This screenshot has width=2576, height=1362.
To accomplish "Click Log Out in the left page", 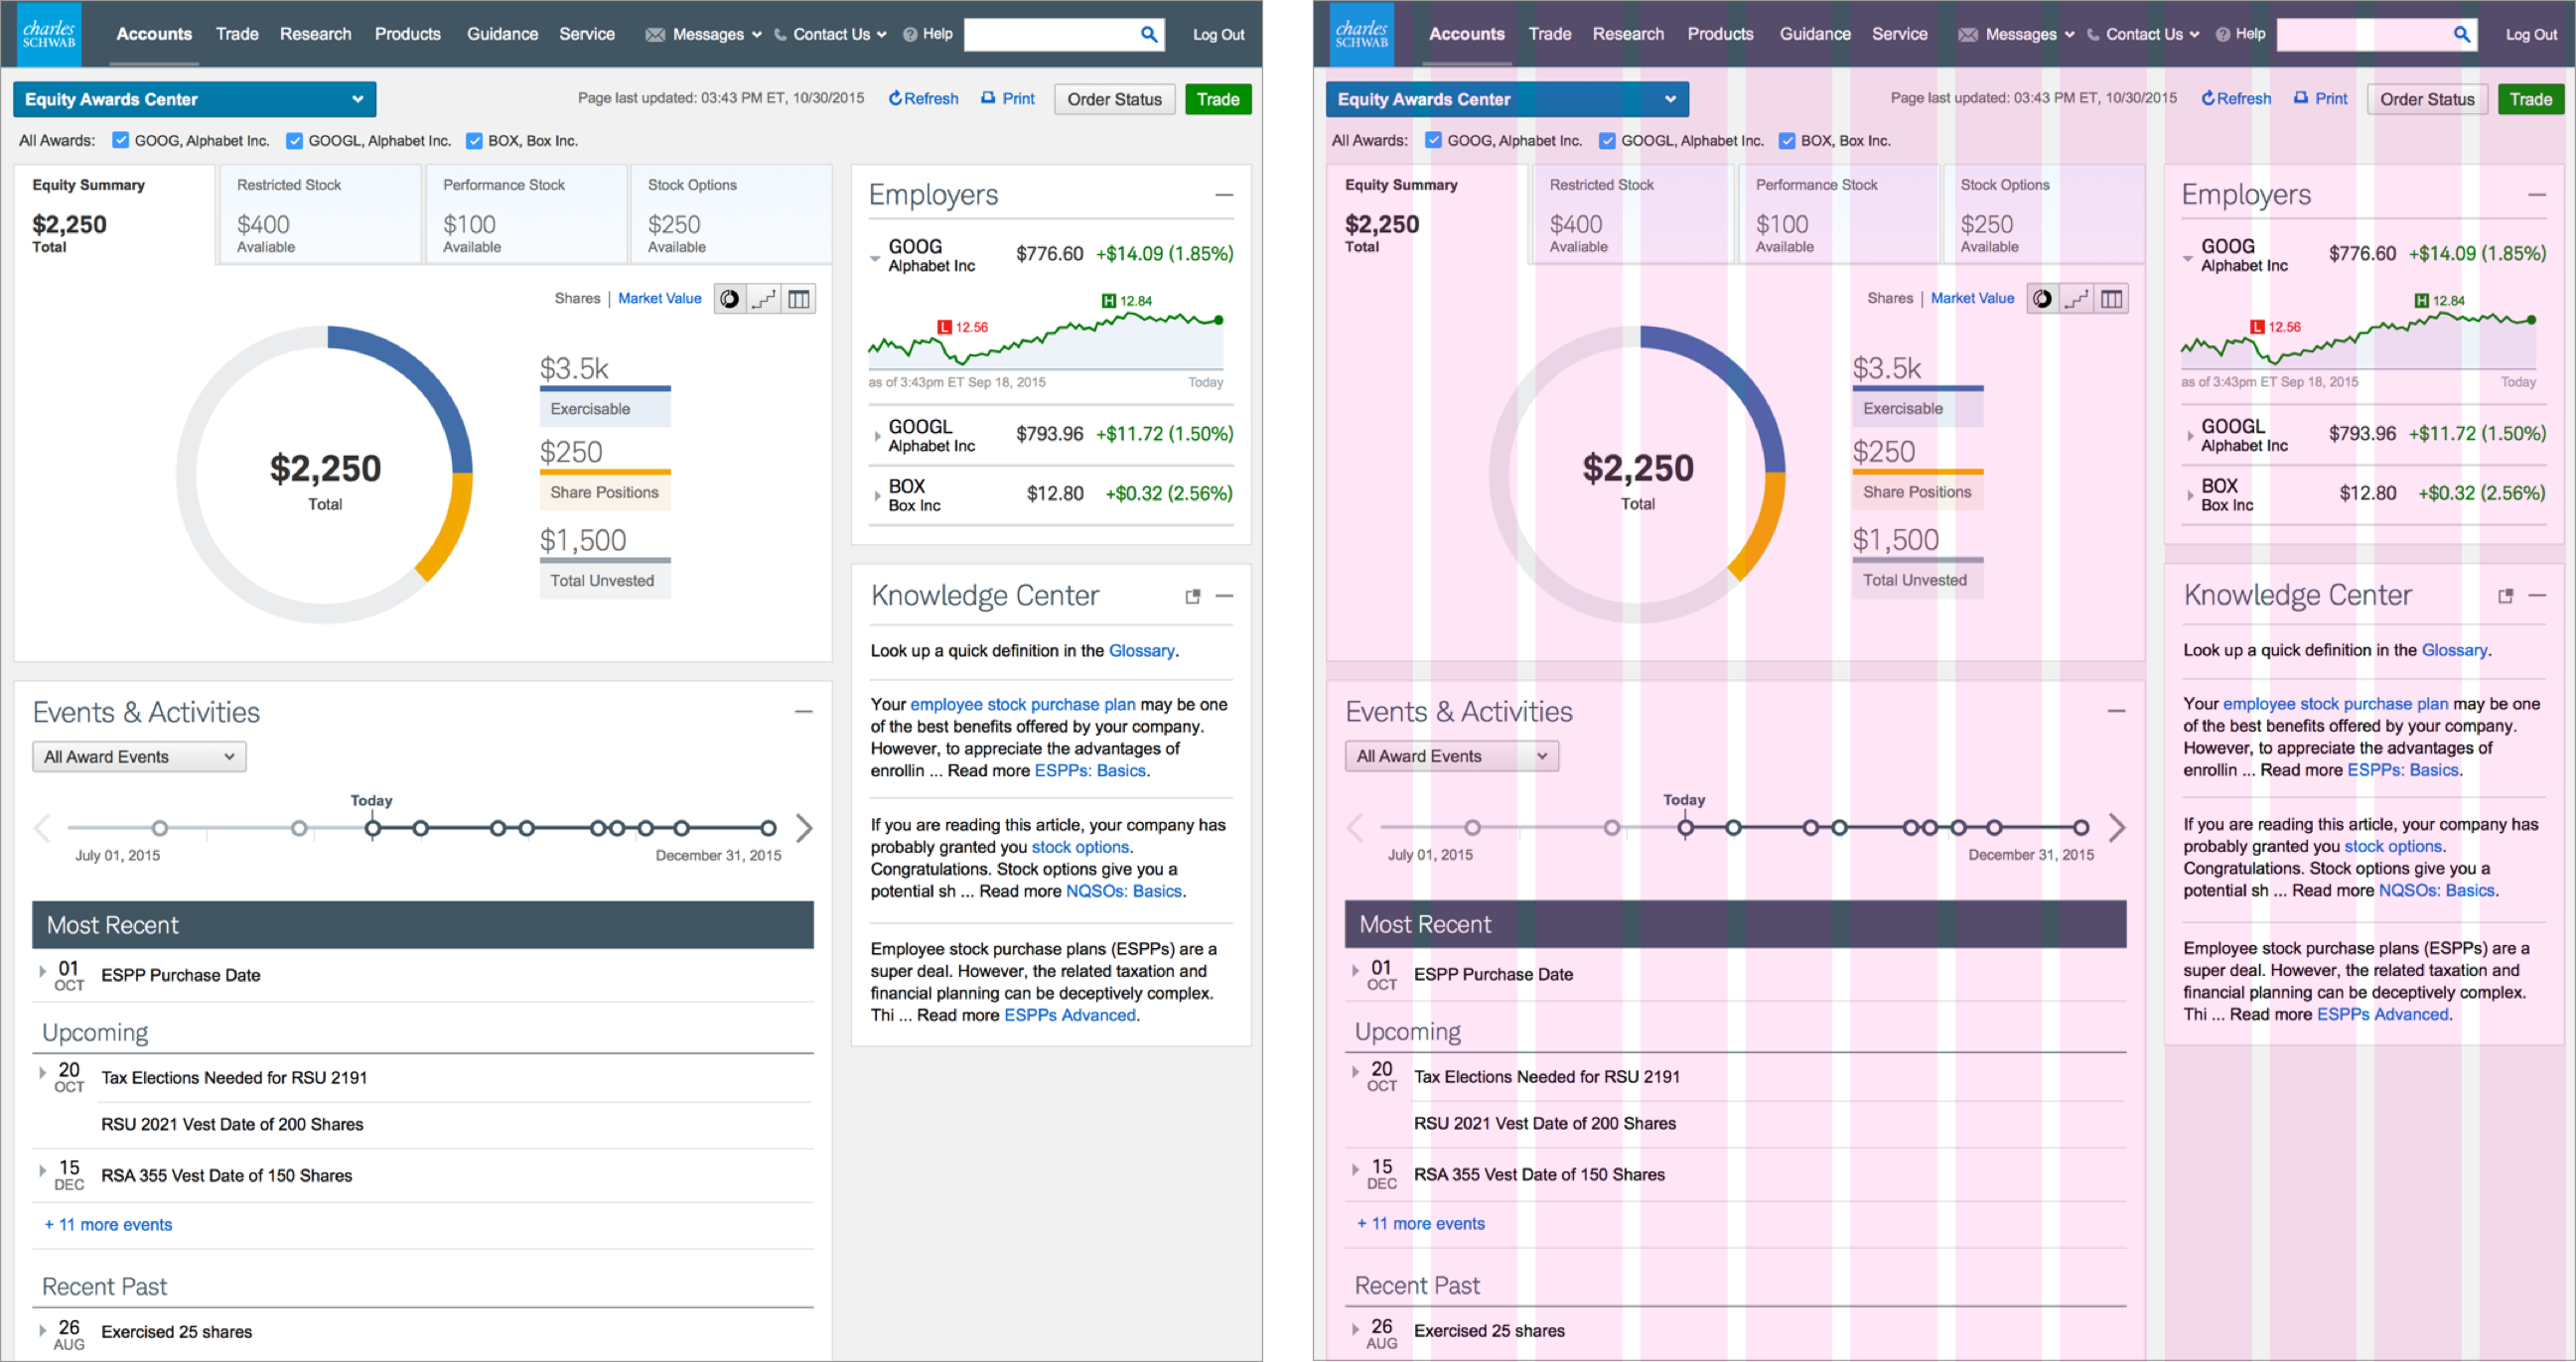I will [1218, 34].
